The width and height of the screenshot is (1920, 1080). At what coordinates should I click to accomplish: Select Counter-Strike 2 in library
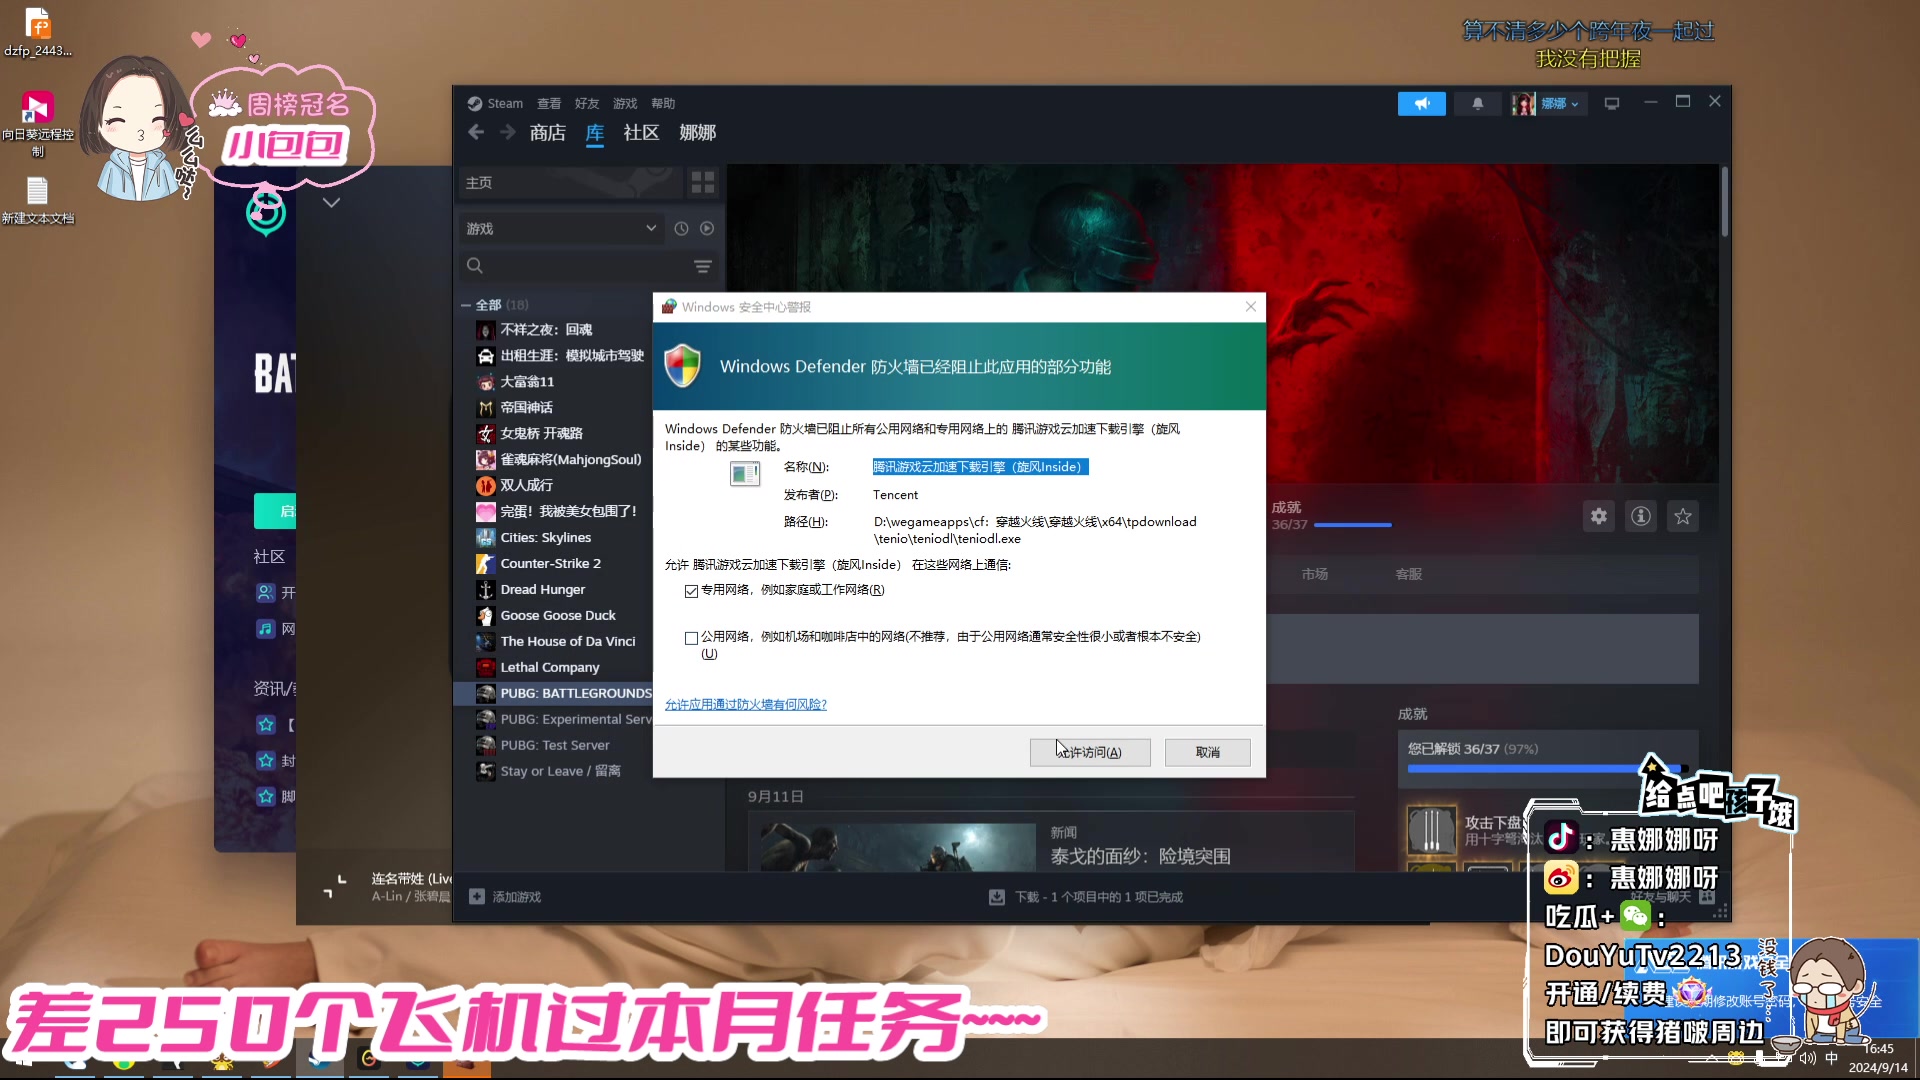(550, 564)
